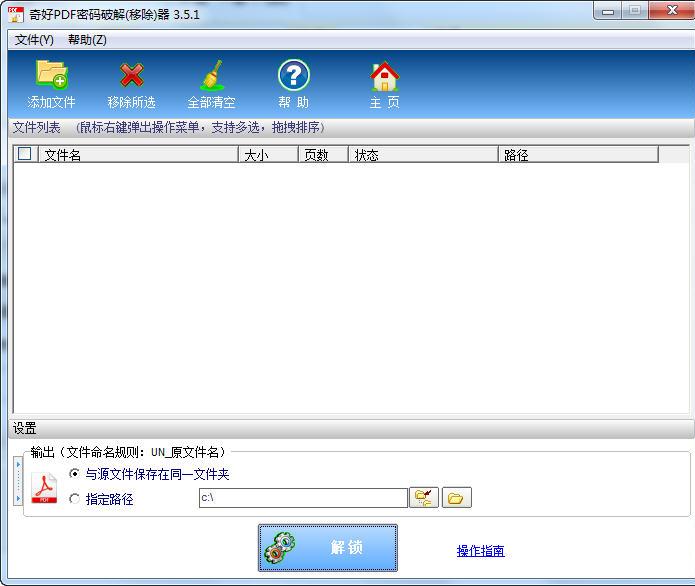Click the 文件名 column header
This screenshot has height=586, width=695.
pyautogui.click(x=138, y=155)
